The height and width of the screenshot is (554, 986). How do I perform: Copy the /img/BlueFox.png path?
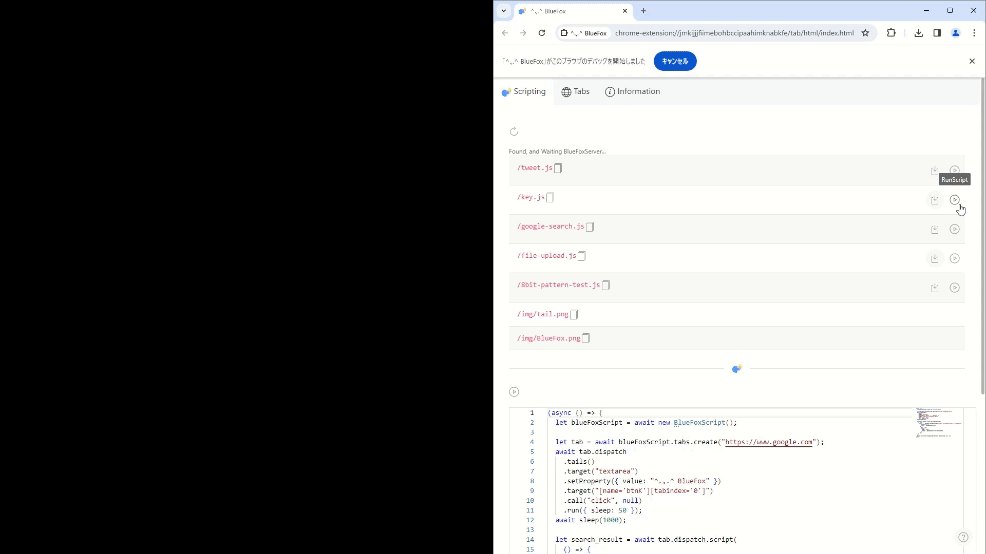[x=586, y=338]
